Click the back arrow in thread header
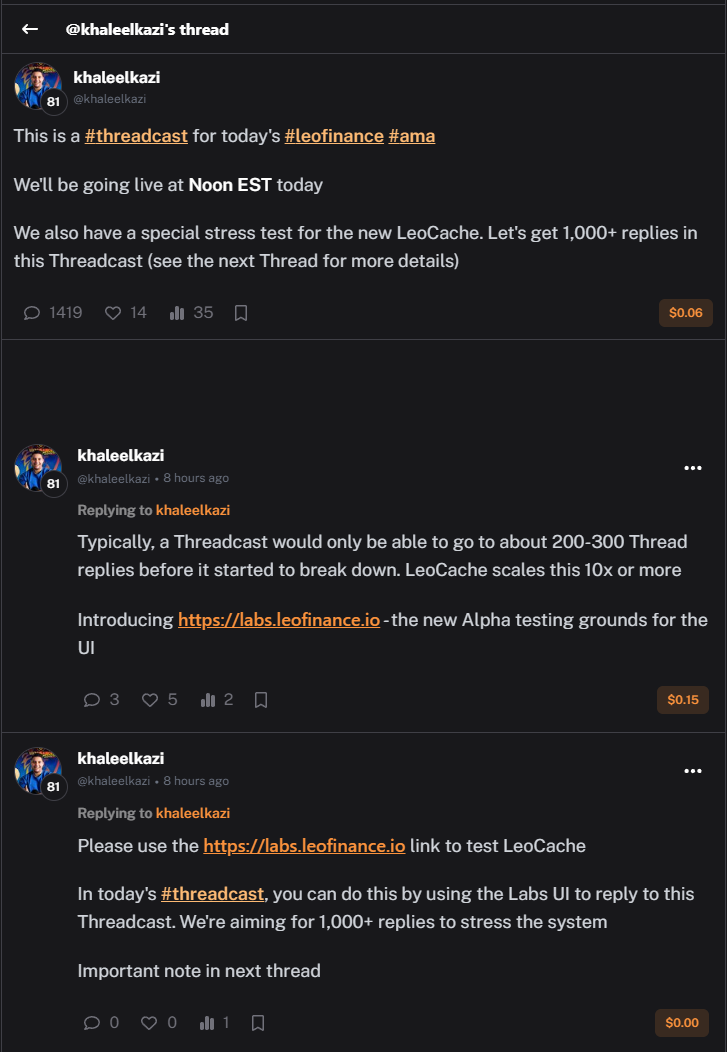Viewport: 727px width, 1052px height. (x=30, y=29)
